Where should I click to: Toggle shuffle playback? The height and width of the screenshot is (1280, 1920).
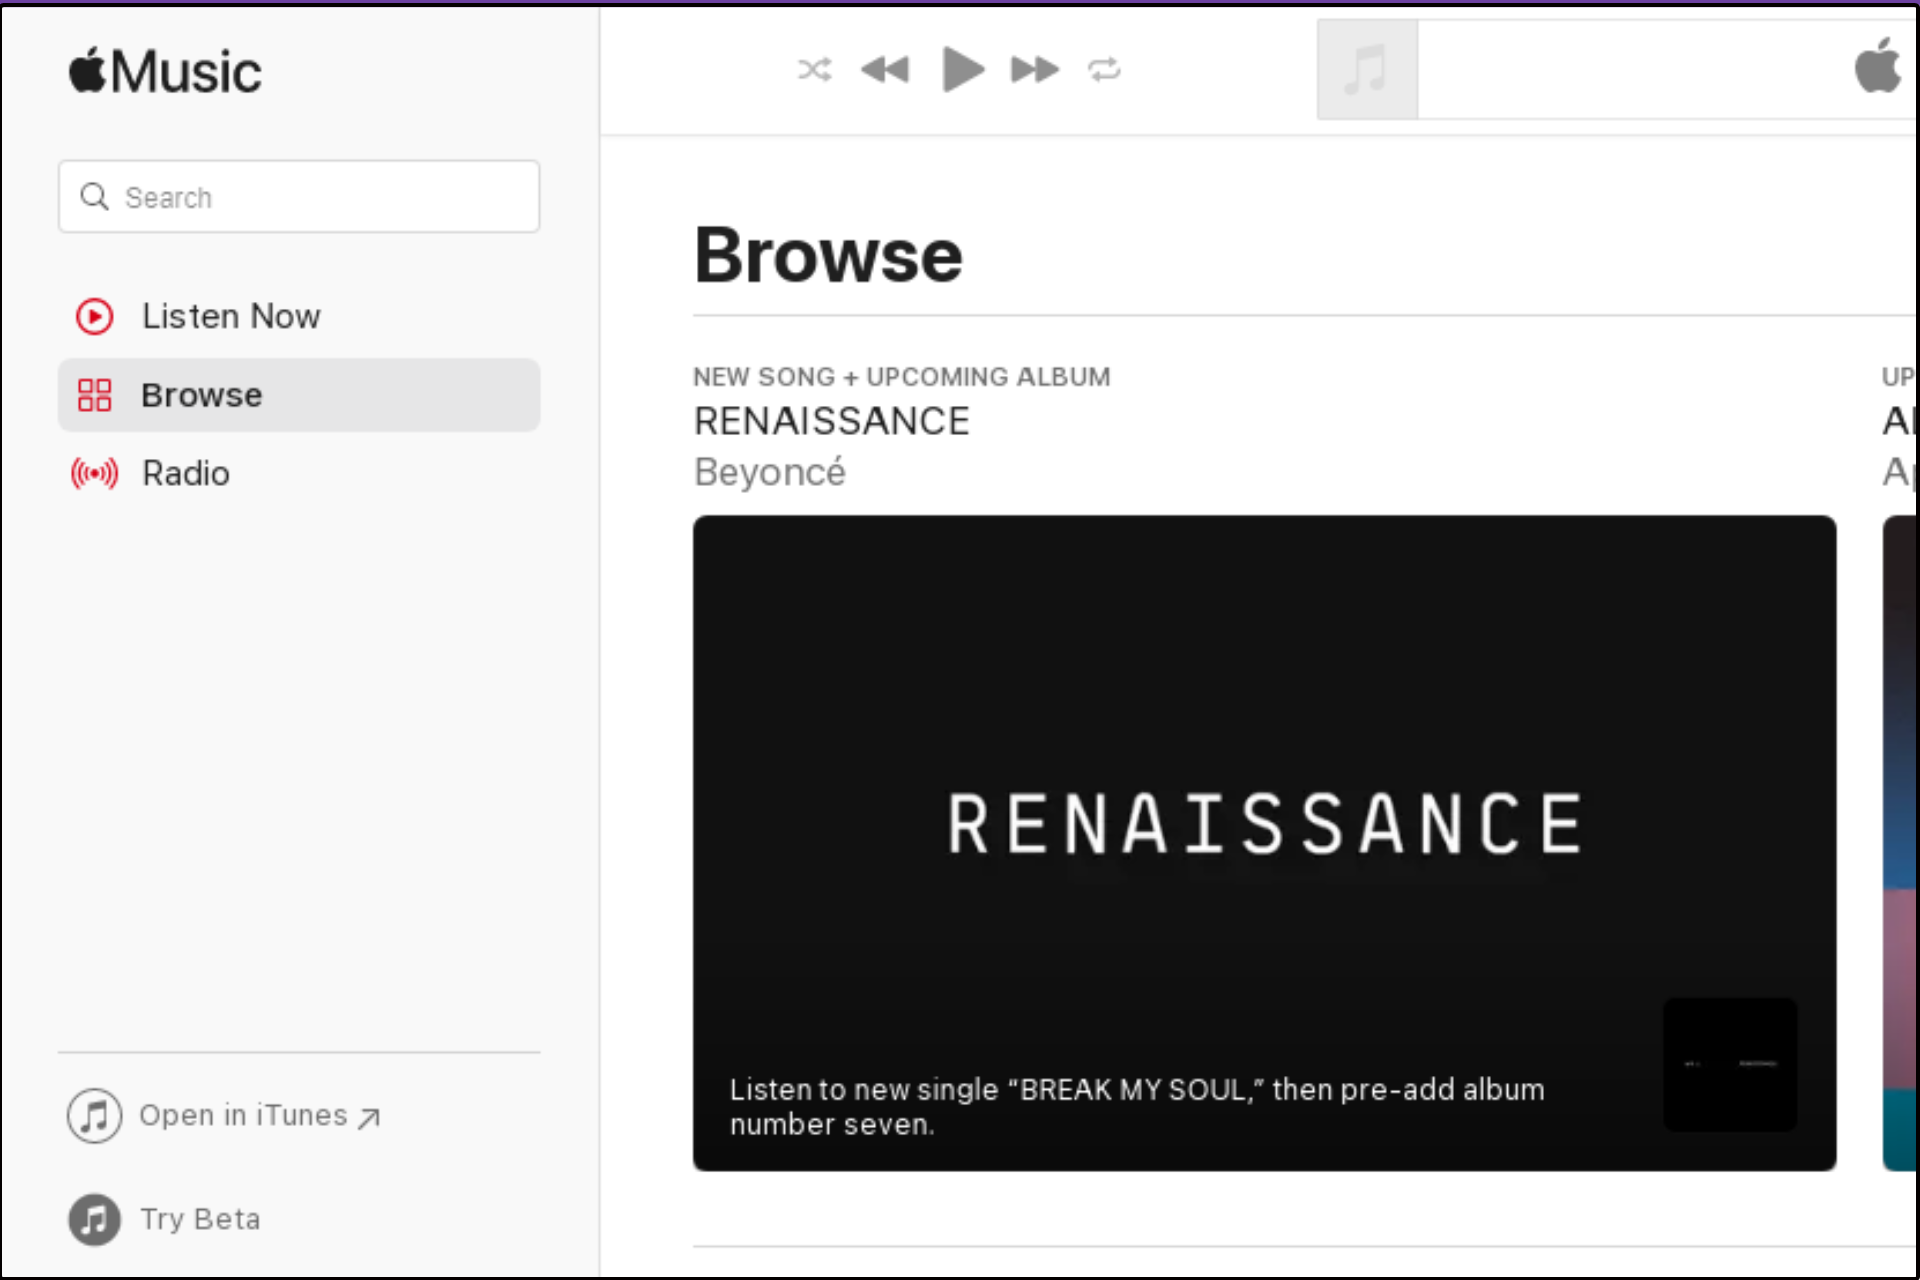point(814,70)
